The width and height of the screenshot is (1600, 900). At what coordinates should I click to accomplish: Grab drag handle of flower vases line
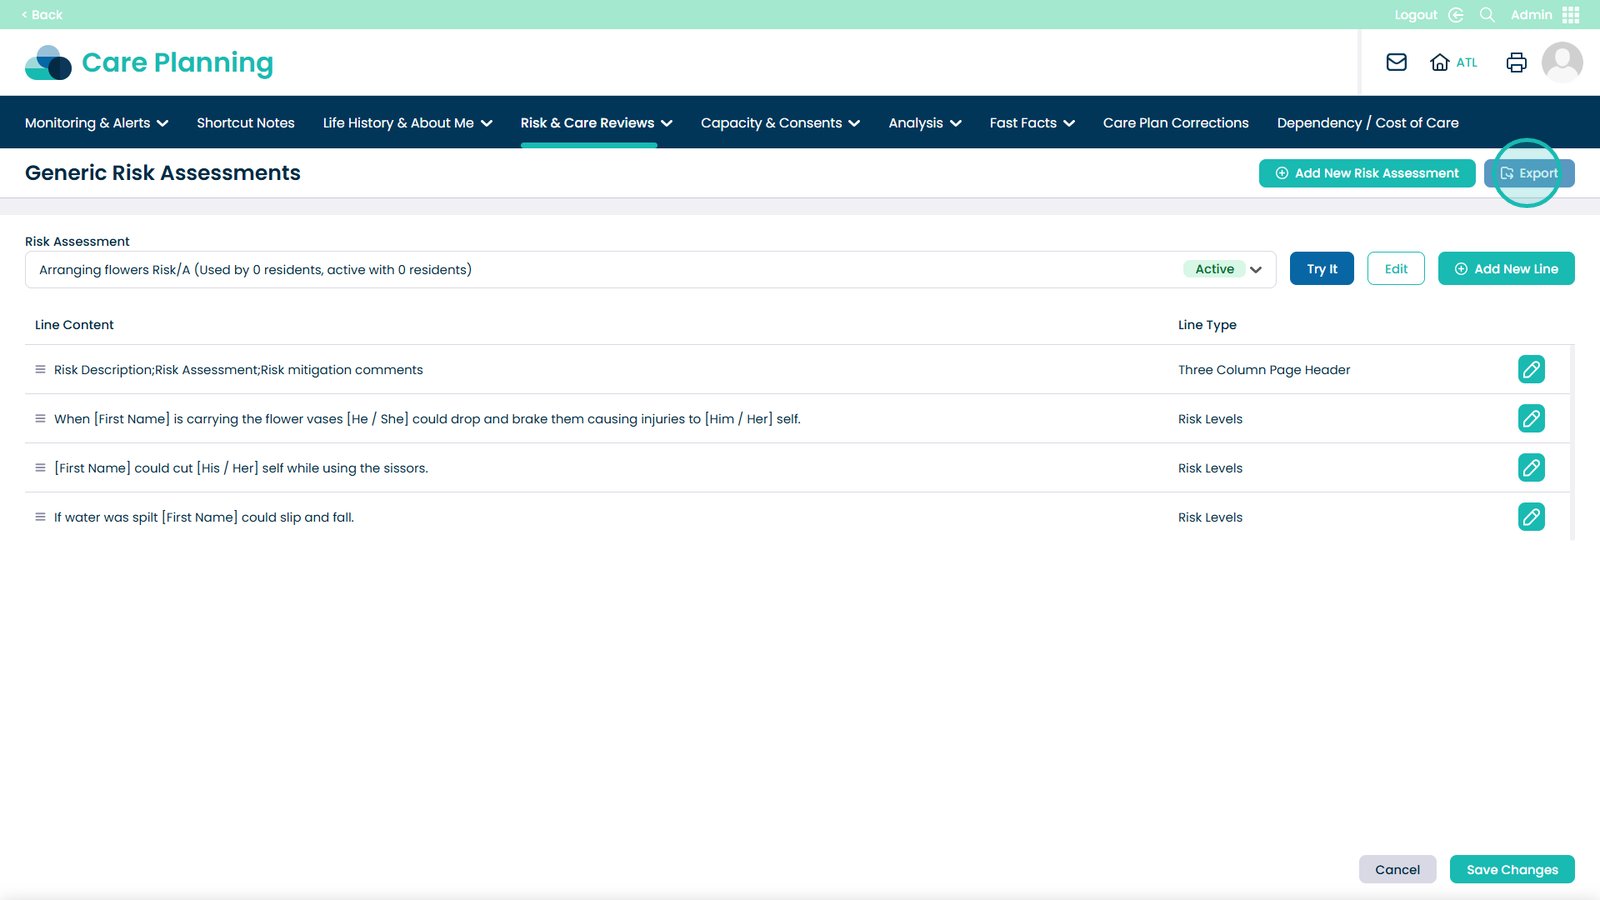pos(40,419)
